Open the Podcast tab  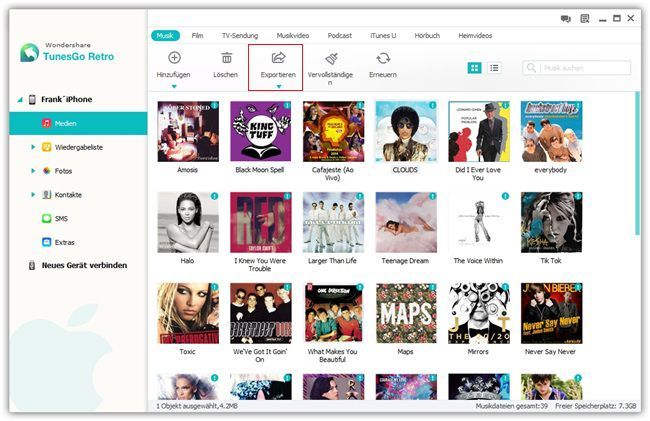tap(340, 36)
